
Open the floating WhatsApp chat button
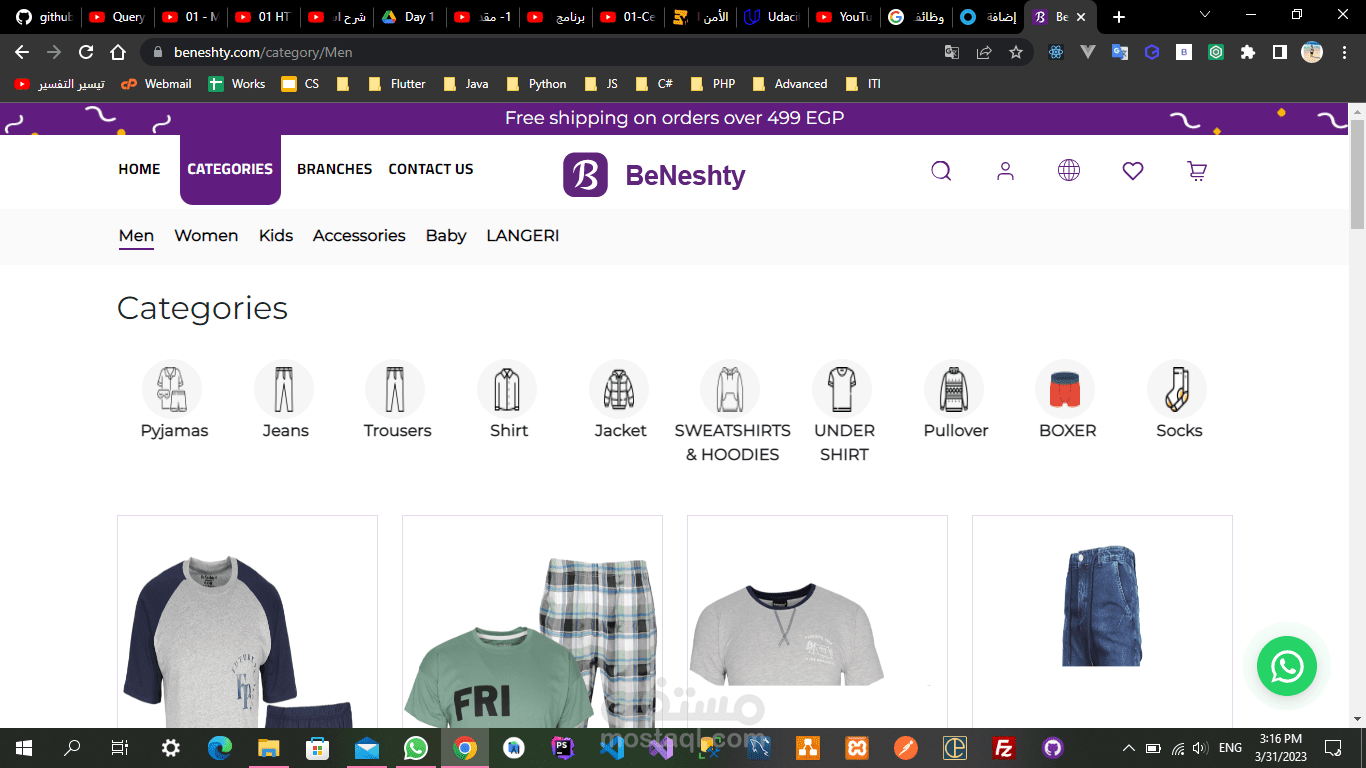[1287, 666]
